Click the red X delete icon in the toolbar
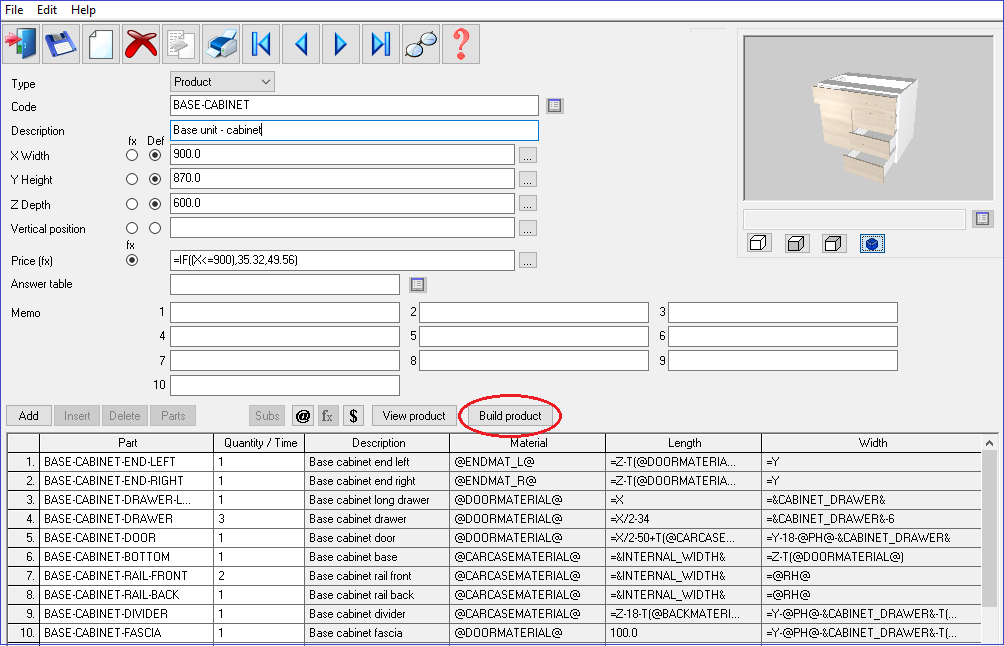The height and width of the screenshot is (646, 1004). [x=141, y=44]
